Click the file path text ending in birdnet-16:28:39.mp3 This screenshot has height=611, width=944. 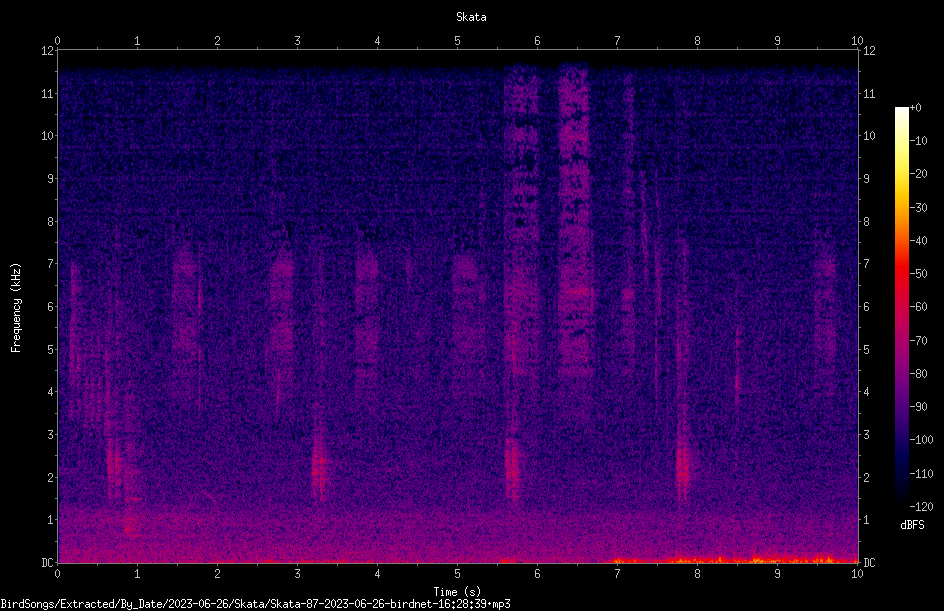[255, 604]
